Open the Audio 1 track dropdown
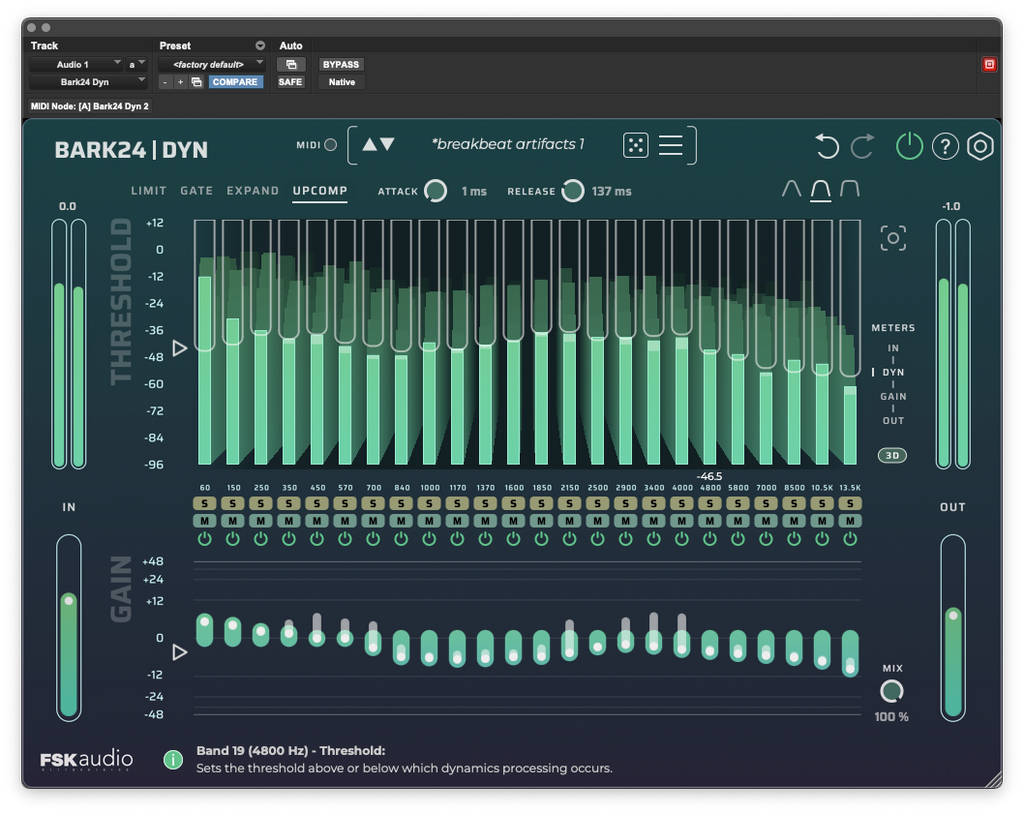 click(x=76, y=64)
